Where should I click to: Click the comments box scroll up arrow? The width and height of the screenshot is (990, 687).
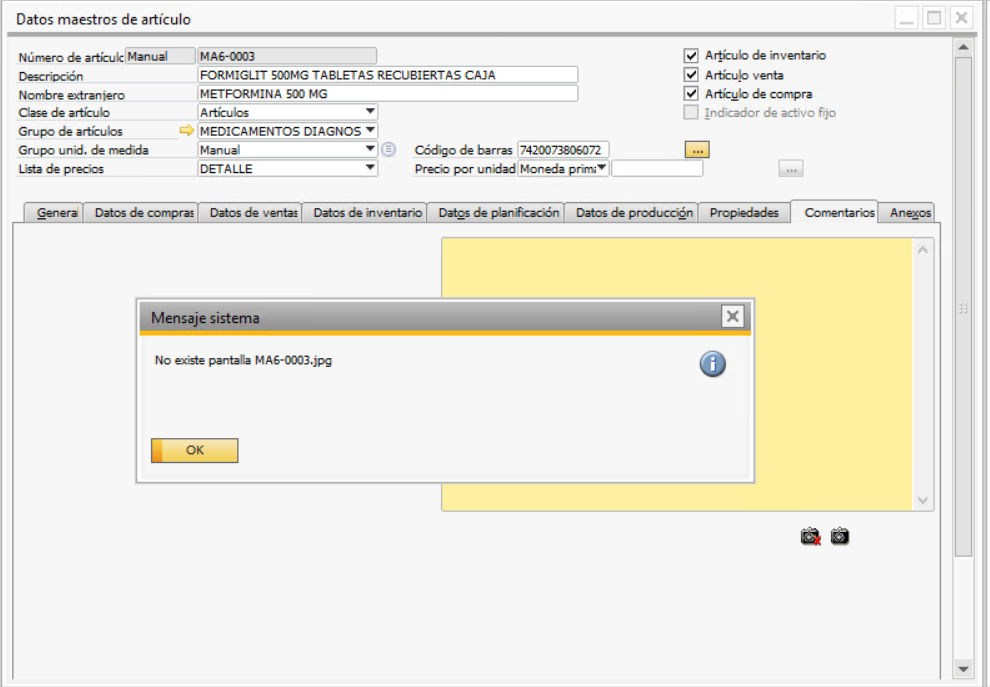(x=922, y=250)
